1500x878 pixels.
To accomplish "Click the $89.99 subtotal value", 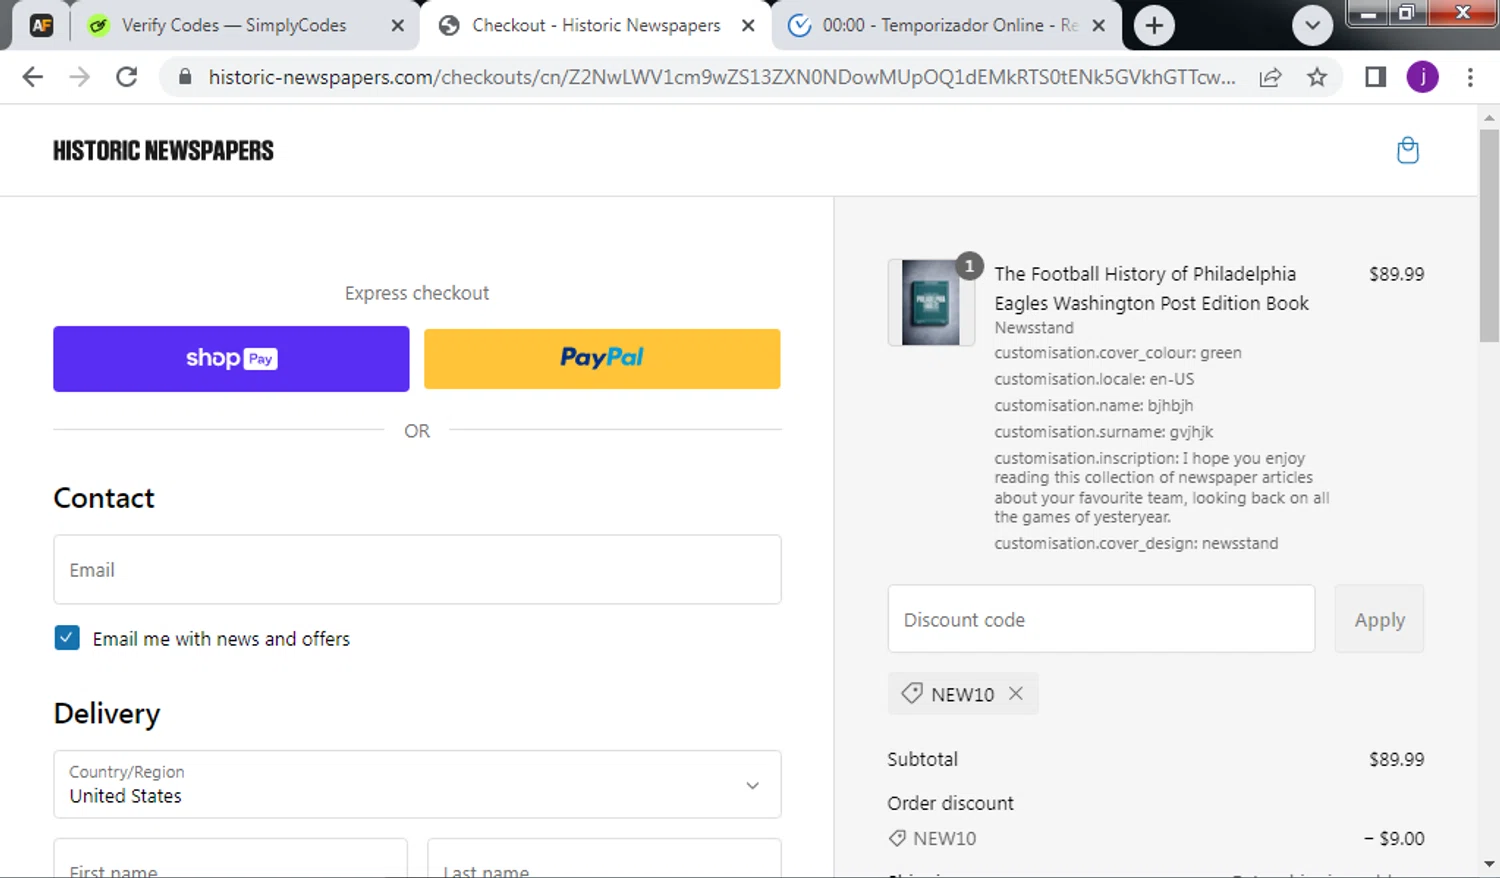I will (x=1396, y=759).
